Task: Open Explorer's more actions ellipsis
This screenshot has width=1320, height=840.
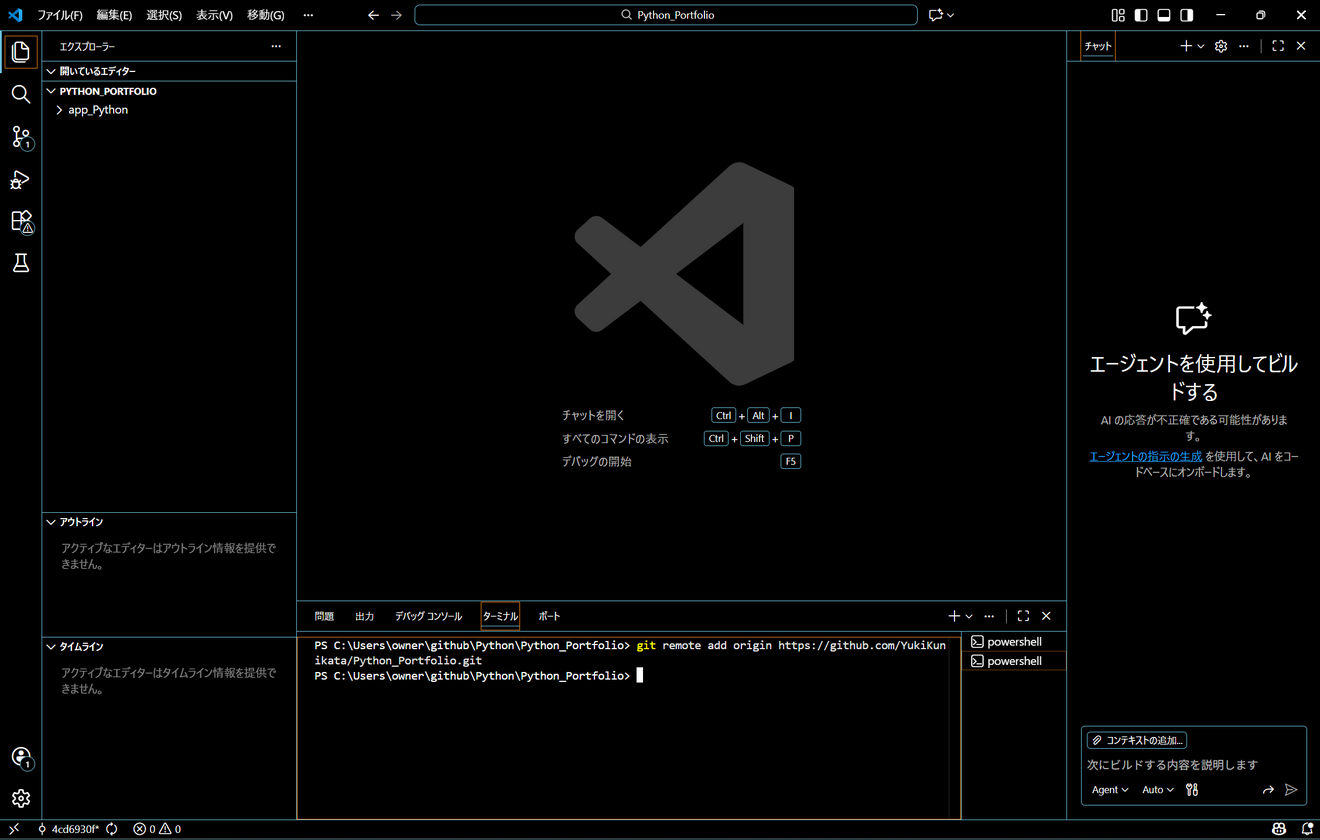Action: click(276, 46)
